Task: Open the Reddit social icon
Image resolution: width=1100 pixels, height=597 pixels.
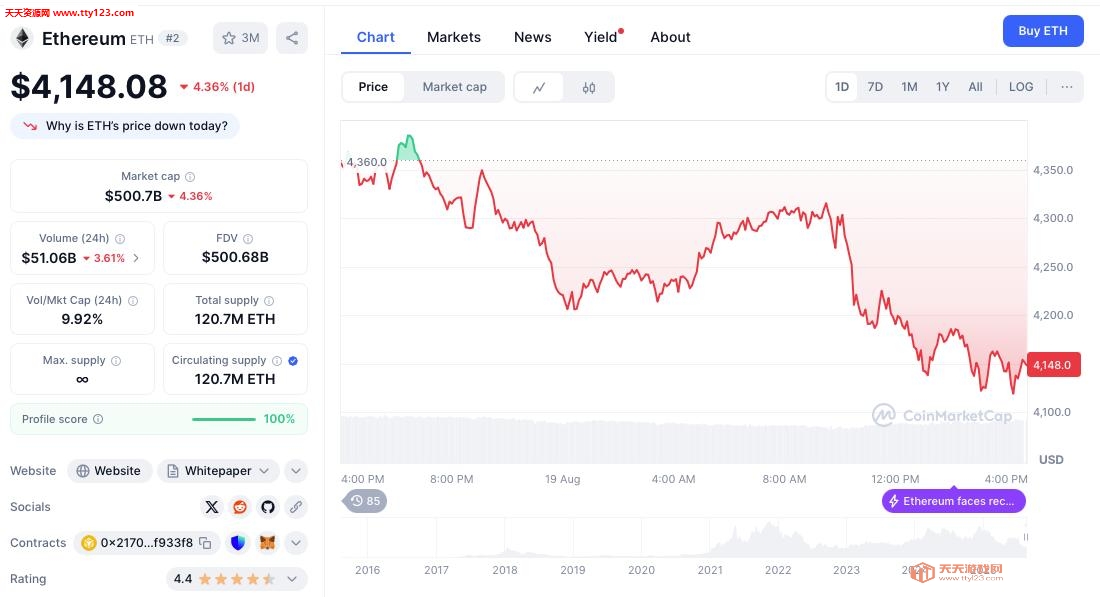Action: [x=240, y=507]
